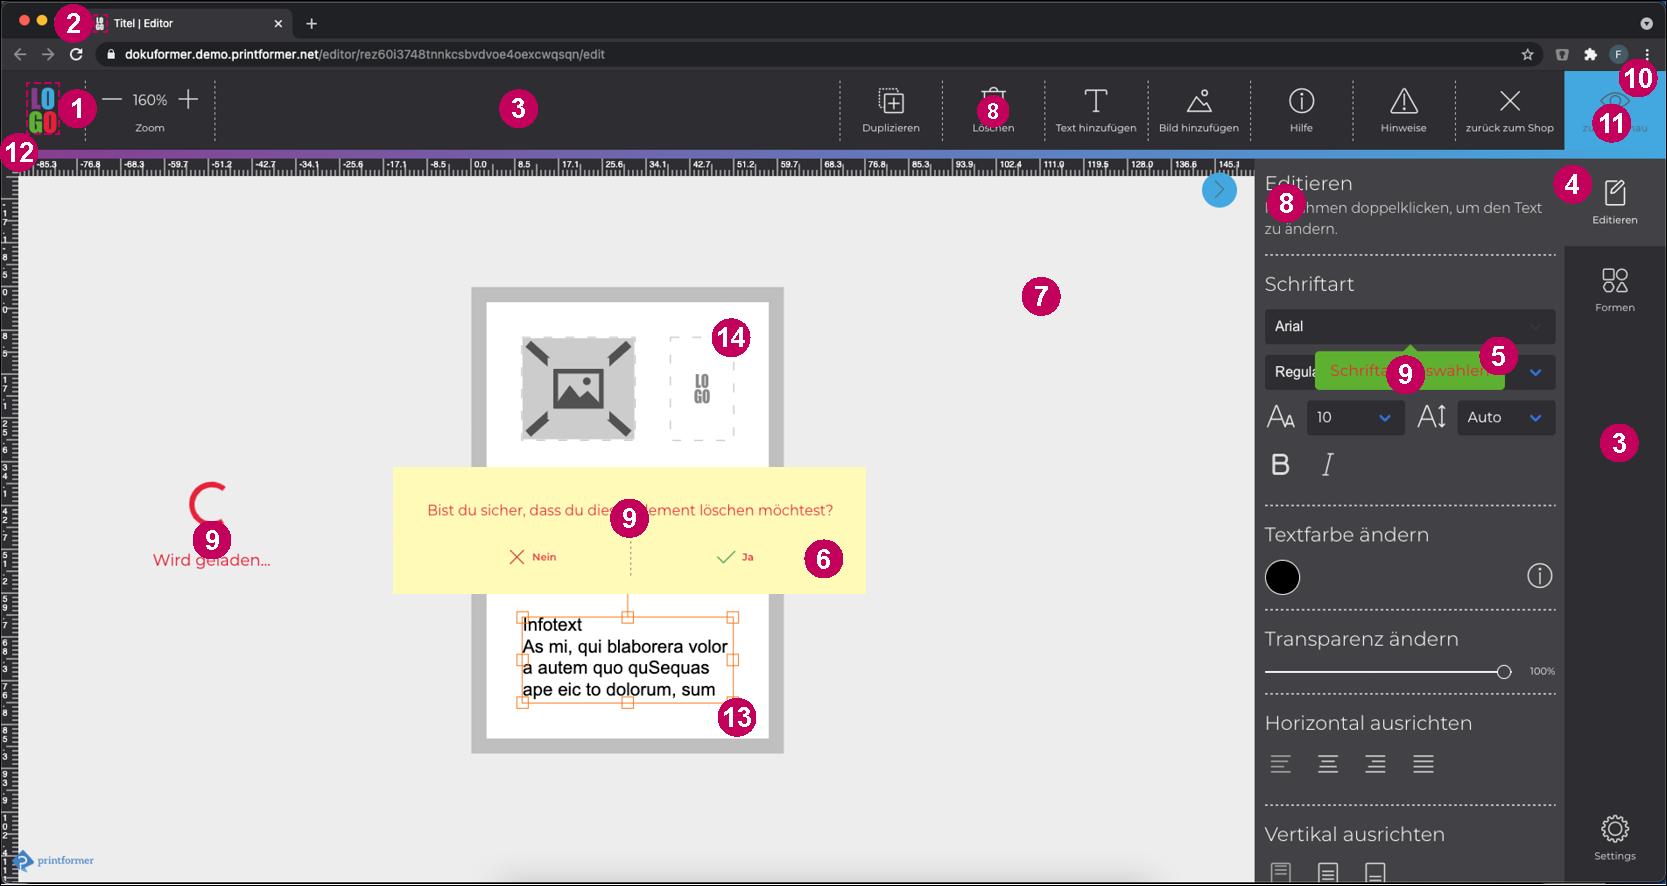1667x886 pixels.
Task: Click the image placeholder on the canvas
Action: point(578,389)
